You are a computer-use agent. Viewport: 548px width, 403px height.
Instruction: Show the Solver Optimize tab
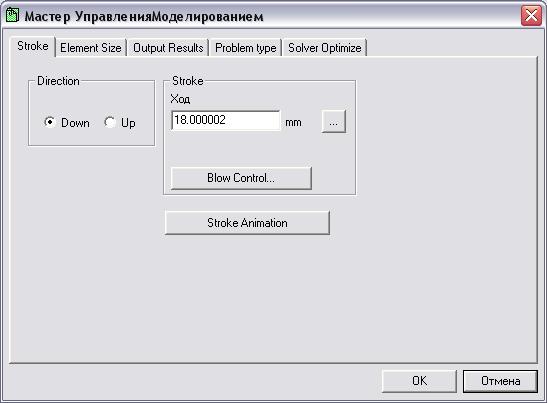tap(325, 48)
